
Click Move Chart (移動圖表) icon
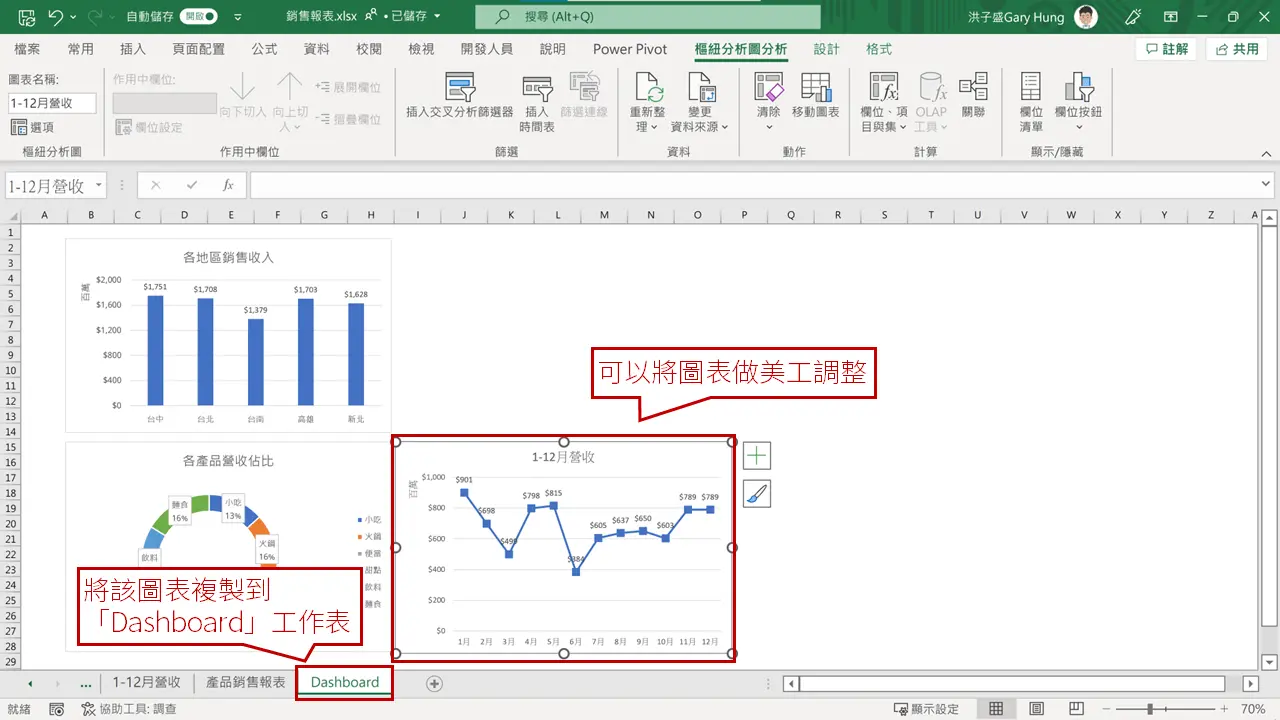coord(815,87)
